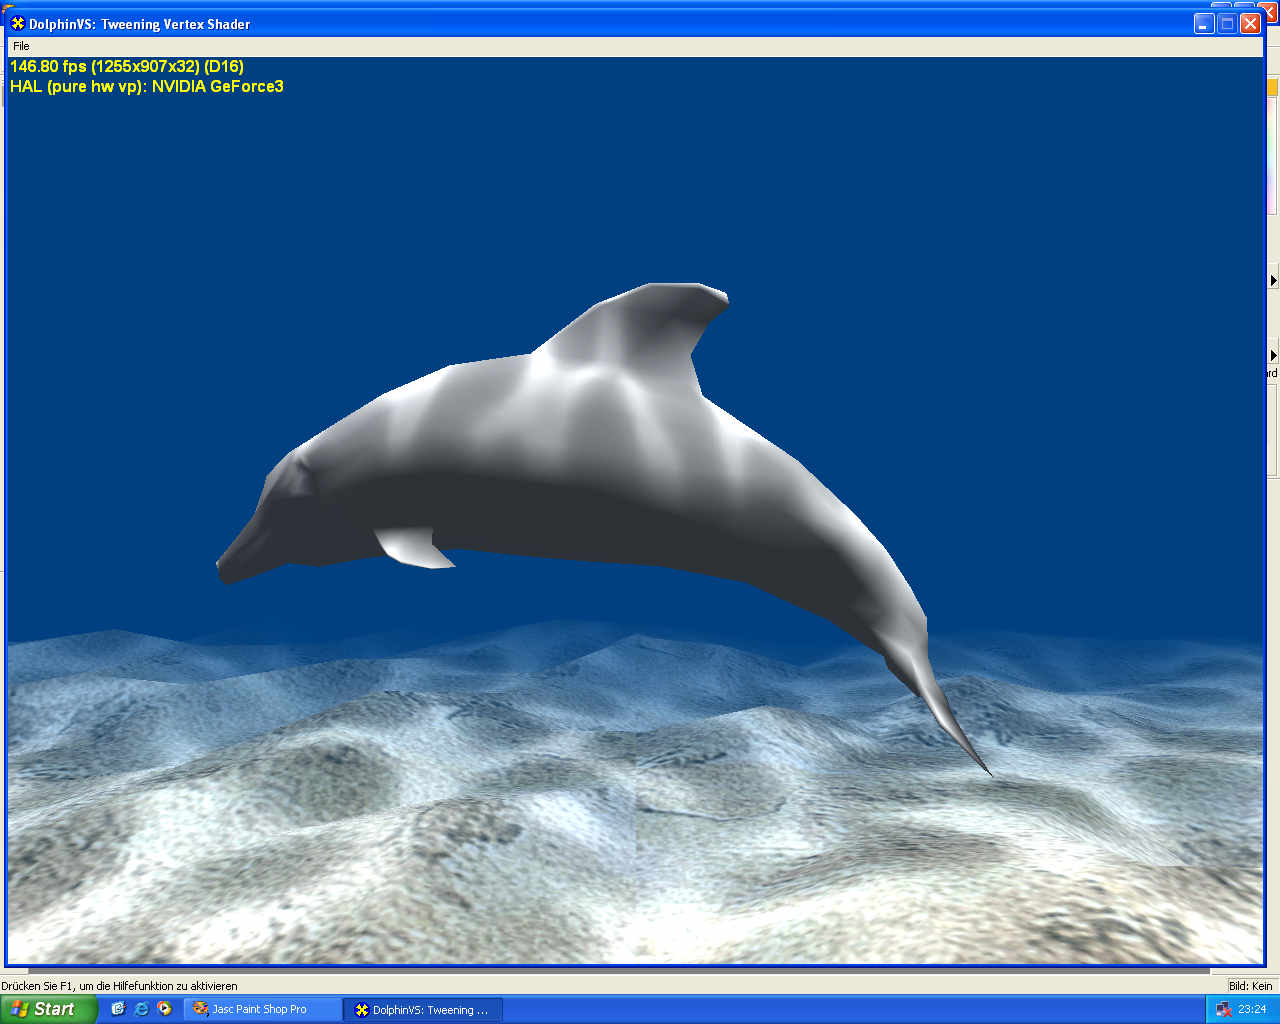Click the yellow fps counter text
This screenshot has width=1280, height=1024.
(127, 67)
